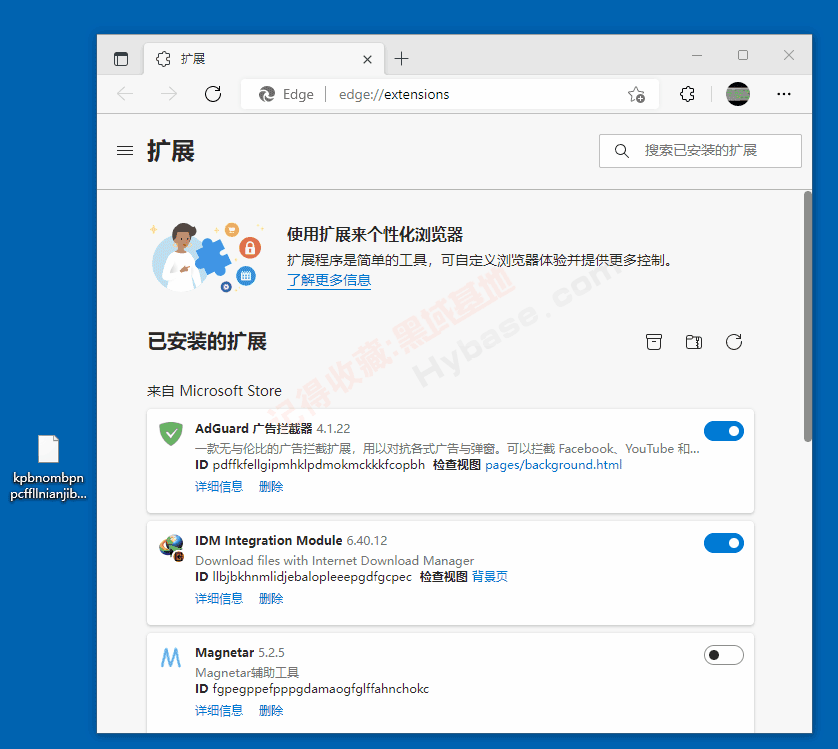Open IDM Integration Module 详细信息 link

219,599
